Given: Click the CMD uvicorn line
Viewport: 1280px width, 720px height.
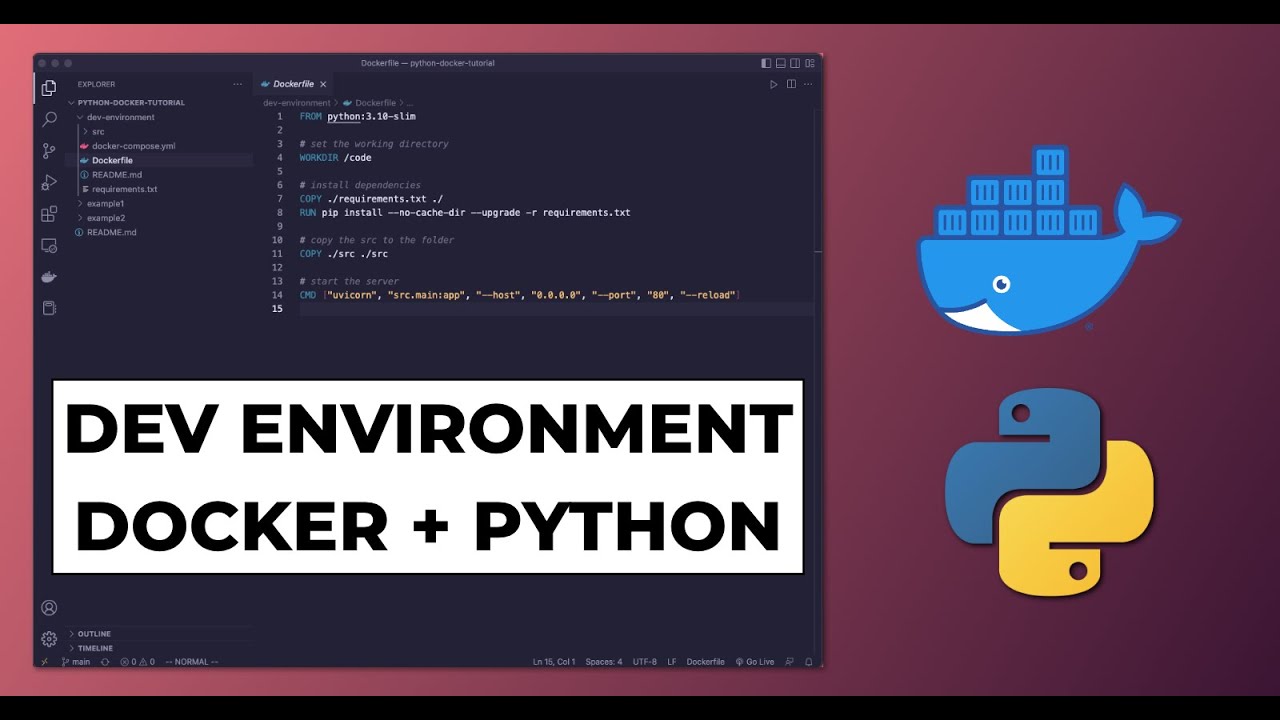Looking at the screenshot, I should 519,295.
